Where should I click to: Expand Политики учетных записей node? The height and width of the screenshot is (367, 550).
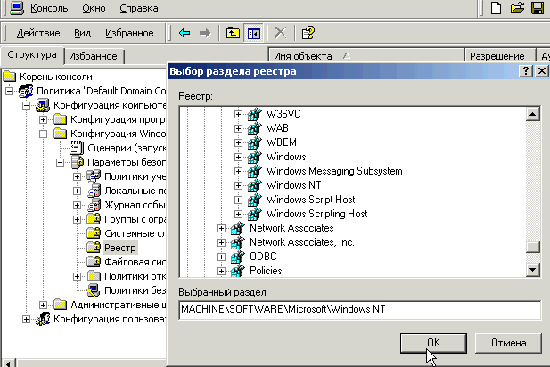pos(77,176)
